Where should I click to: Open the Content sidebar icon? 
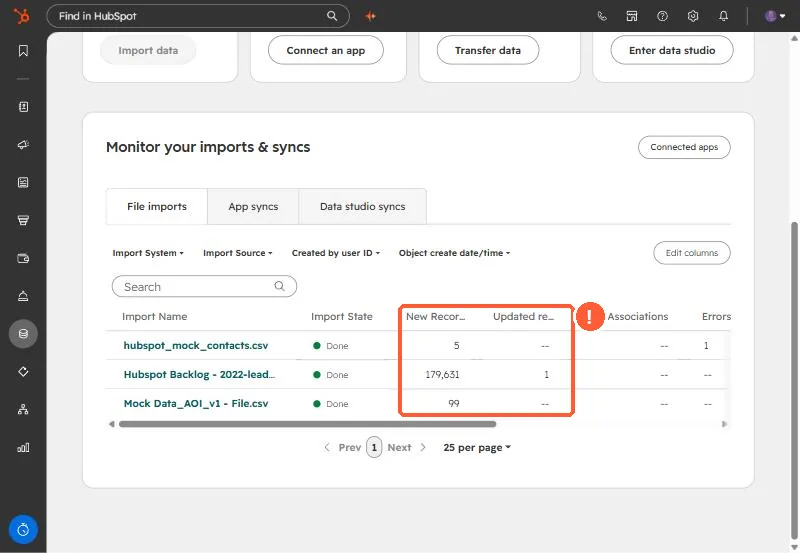click(23, 182)
